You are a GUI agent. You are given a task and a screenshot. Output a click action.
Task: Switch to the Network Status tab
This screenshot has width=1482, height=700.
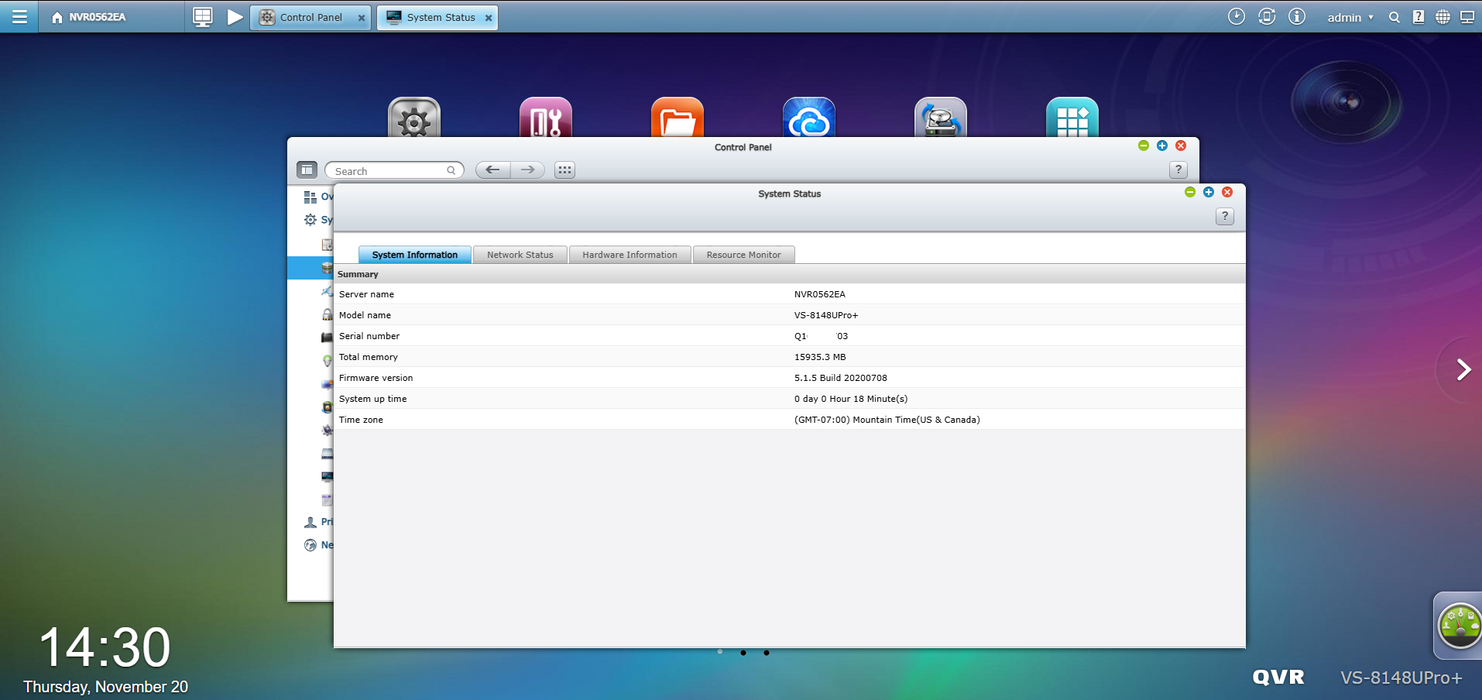[x=520, y=255]
